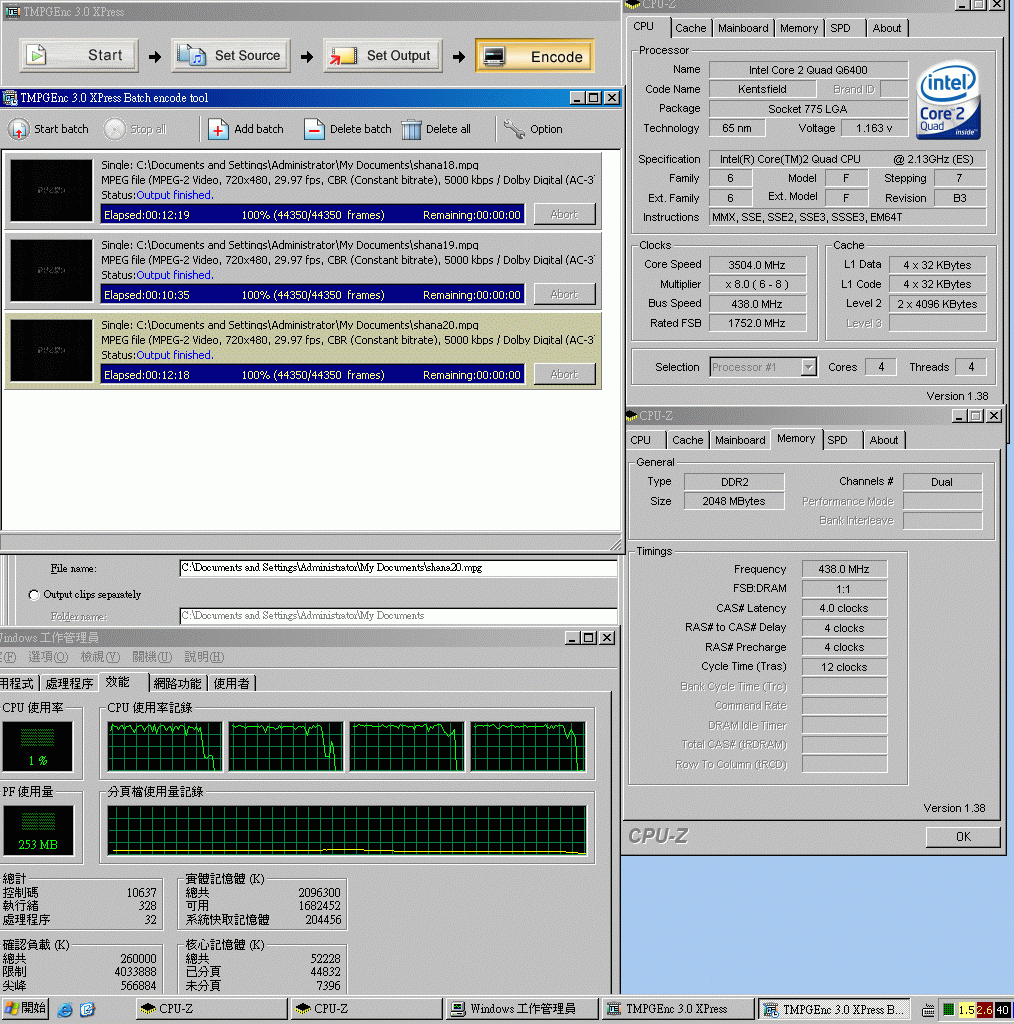Switch to 網路功能 tab in Task Manager

tap(178, 683)
